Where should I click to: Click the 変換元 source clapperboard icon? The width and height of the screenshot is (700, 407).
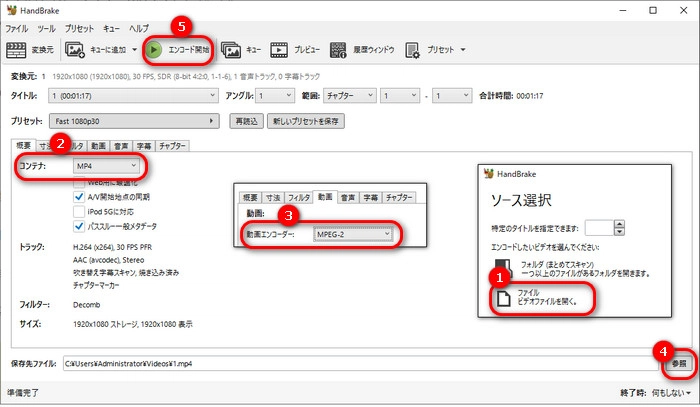coord(16,50)
